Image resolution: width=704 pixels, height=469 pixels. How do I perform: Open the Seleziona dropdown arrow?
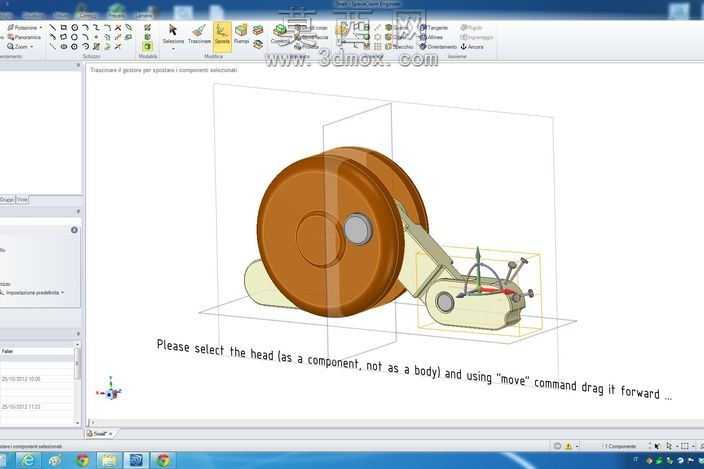pos(173,49)
